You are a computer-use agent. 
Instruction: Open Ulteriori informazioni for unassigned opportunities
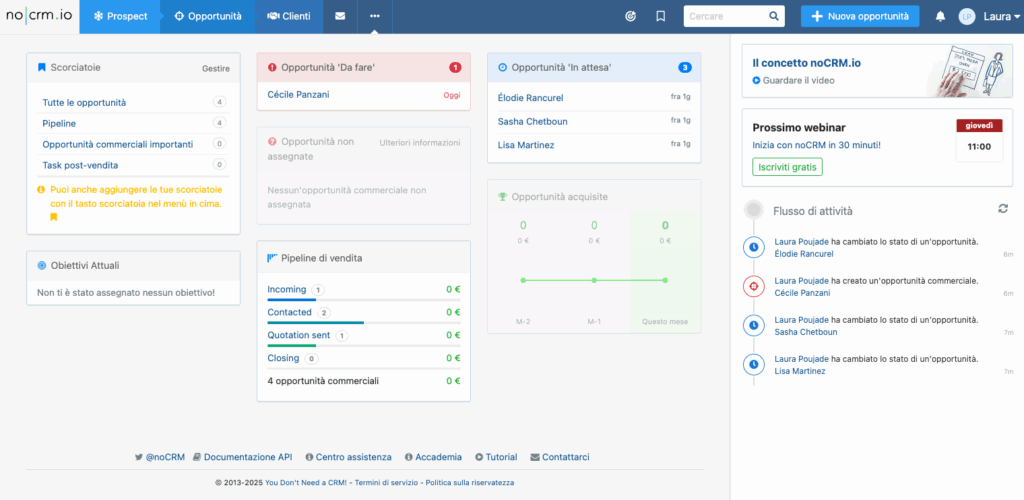[x=420, y=142]
